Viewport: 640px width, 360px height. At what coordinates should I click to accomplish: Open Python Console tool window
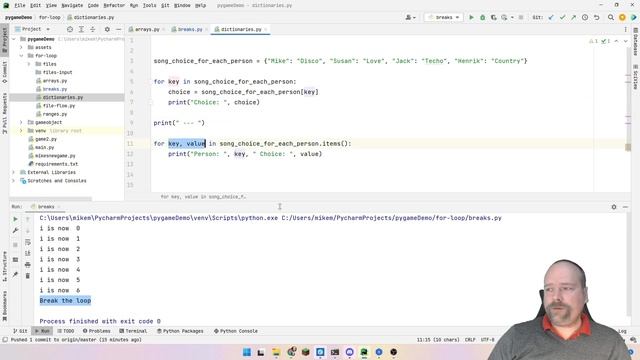click(236, 331)
